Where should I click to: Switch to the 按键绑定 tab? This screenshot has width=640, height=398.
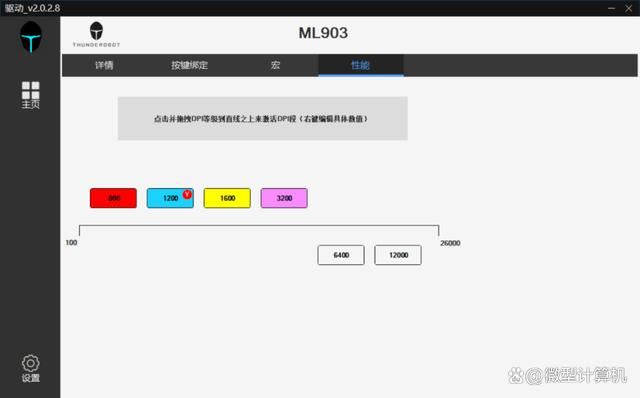pyautogui.click(x=189, y=65)
